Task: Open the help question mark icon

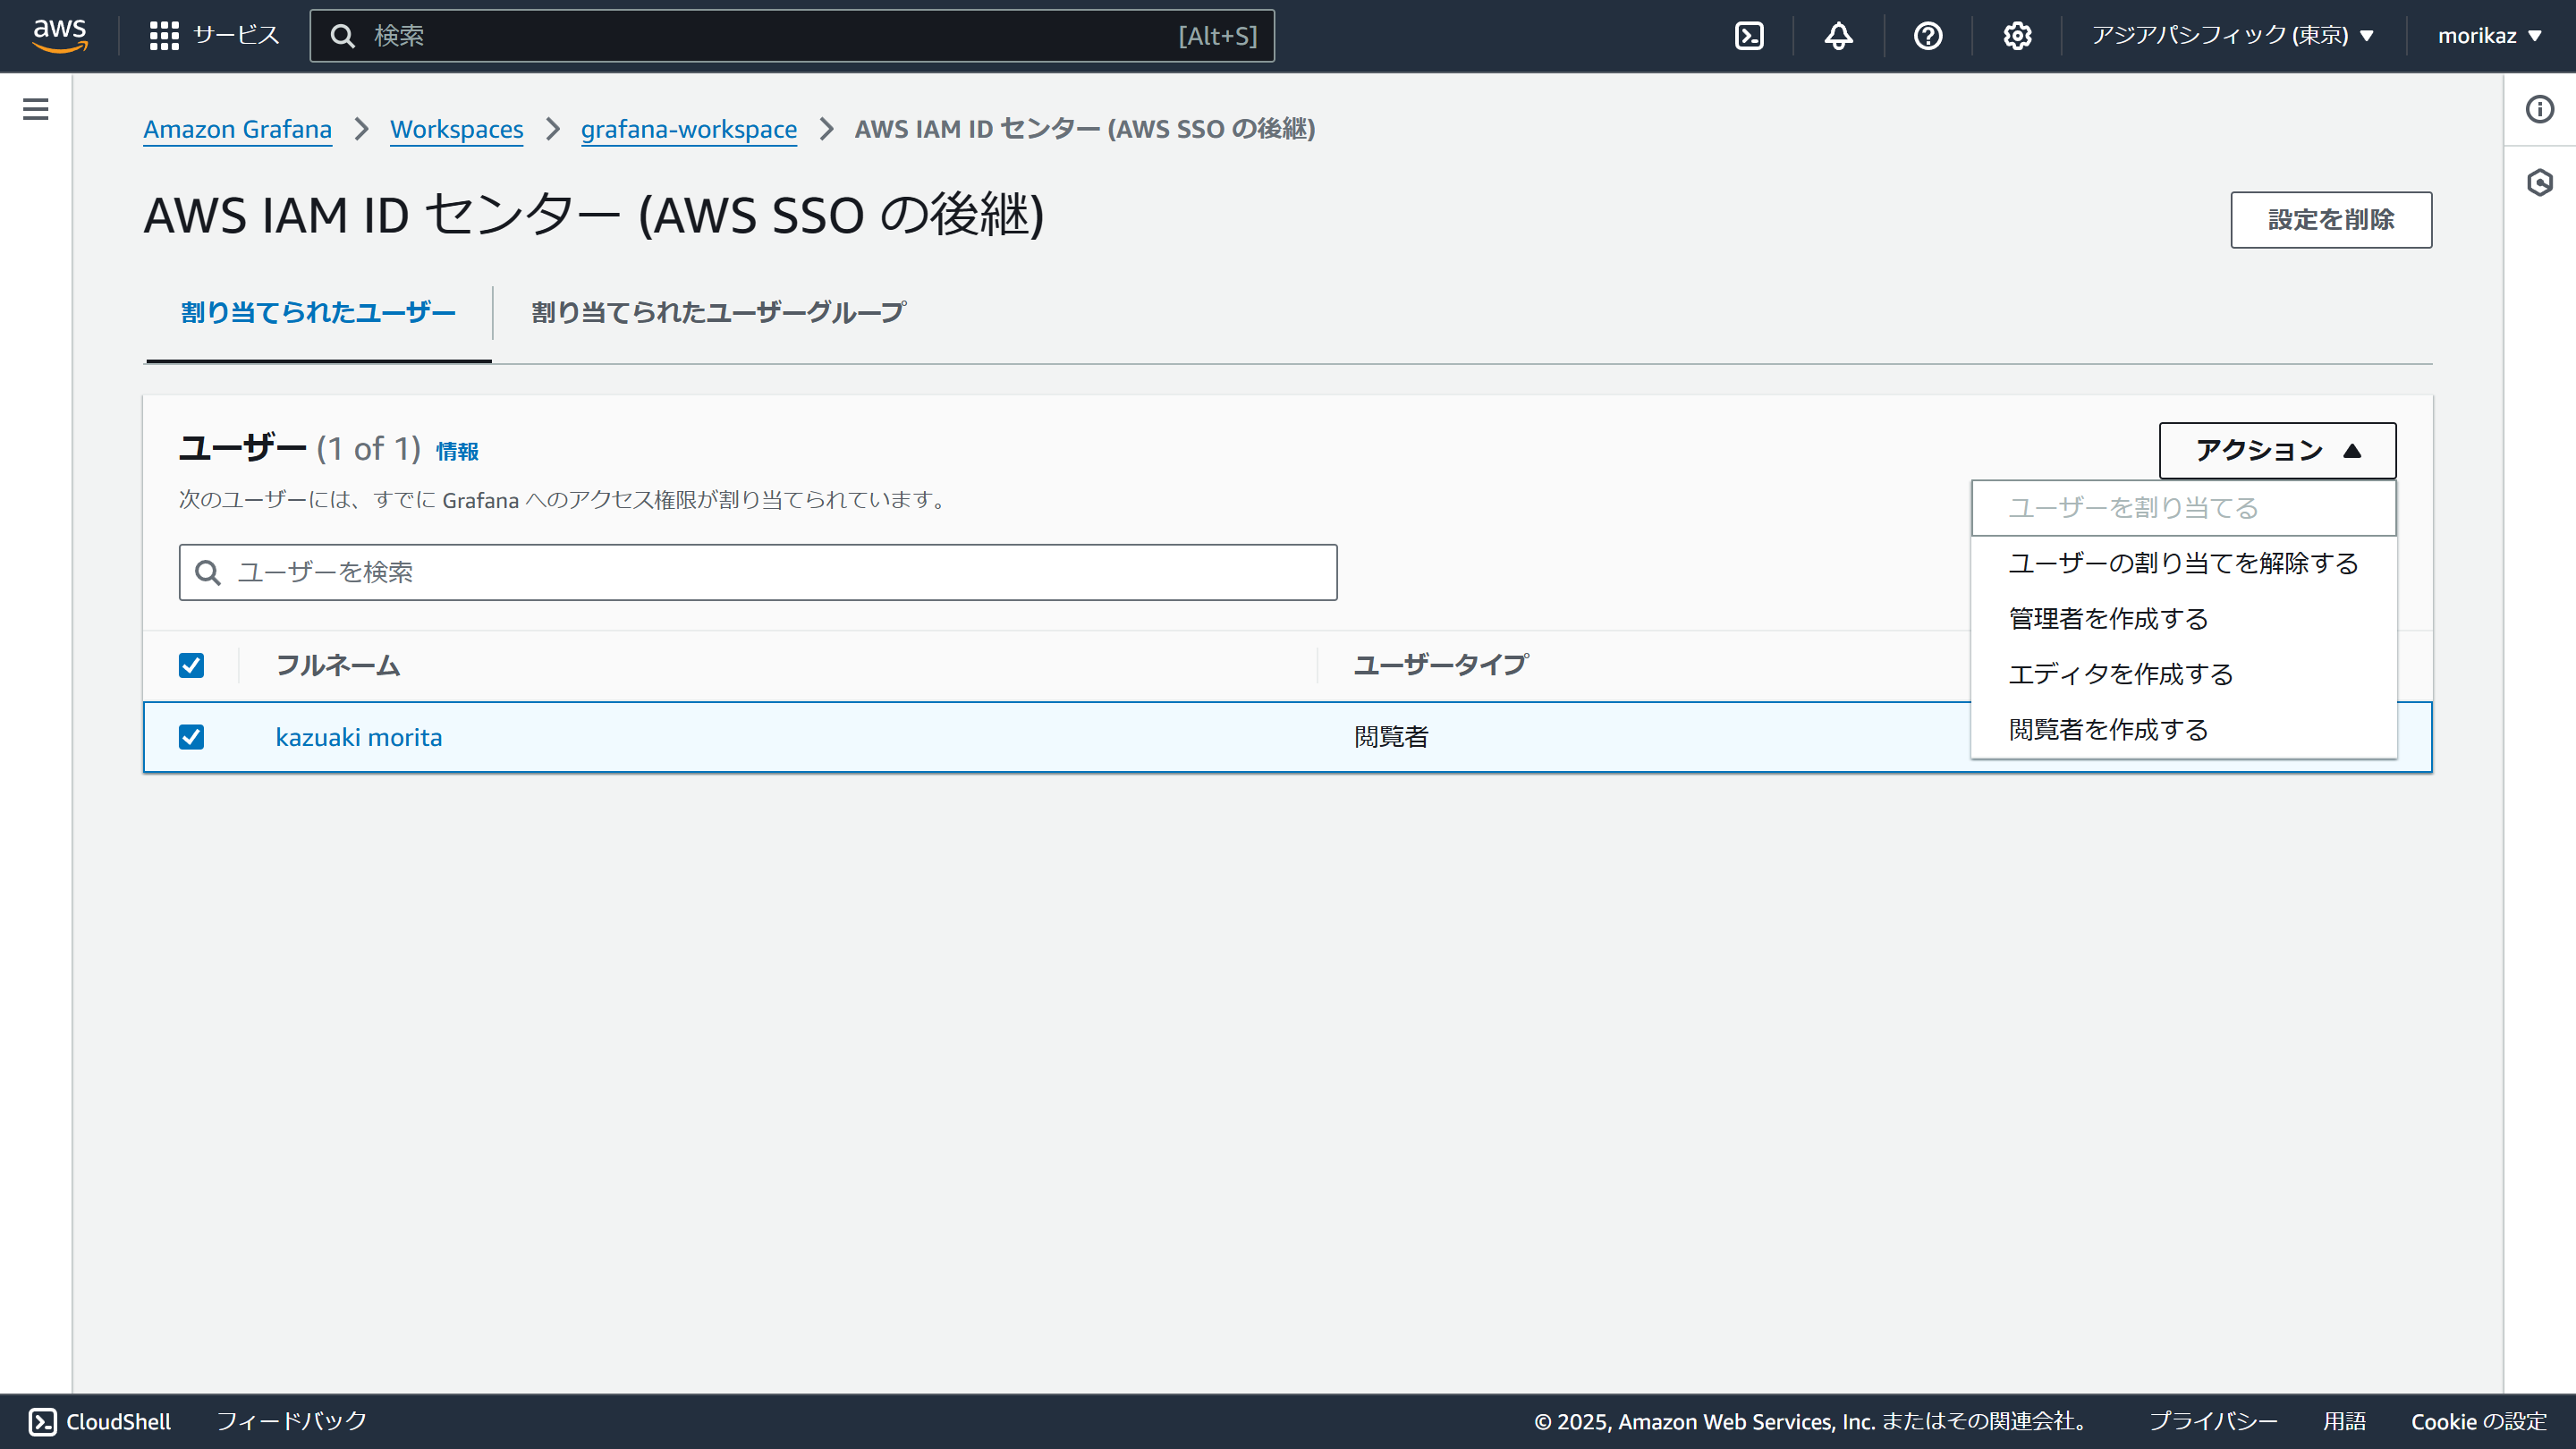Action: [1927, 36]
